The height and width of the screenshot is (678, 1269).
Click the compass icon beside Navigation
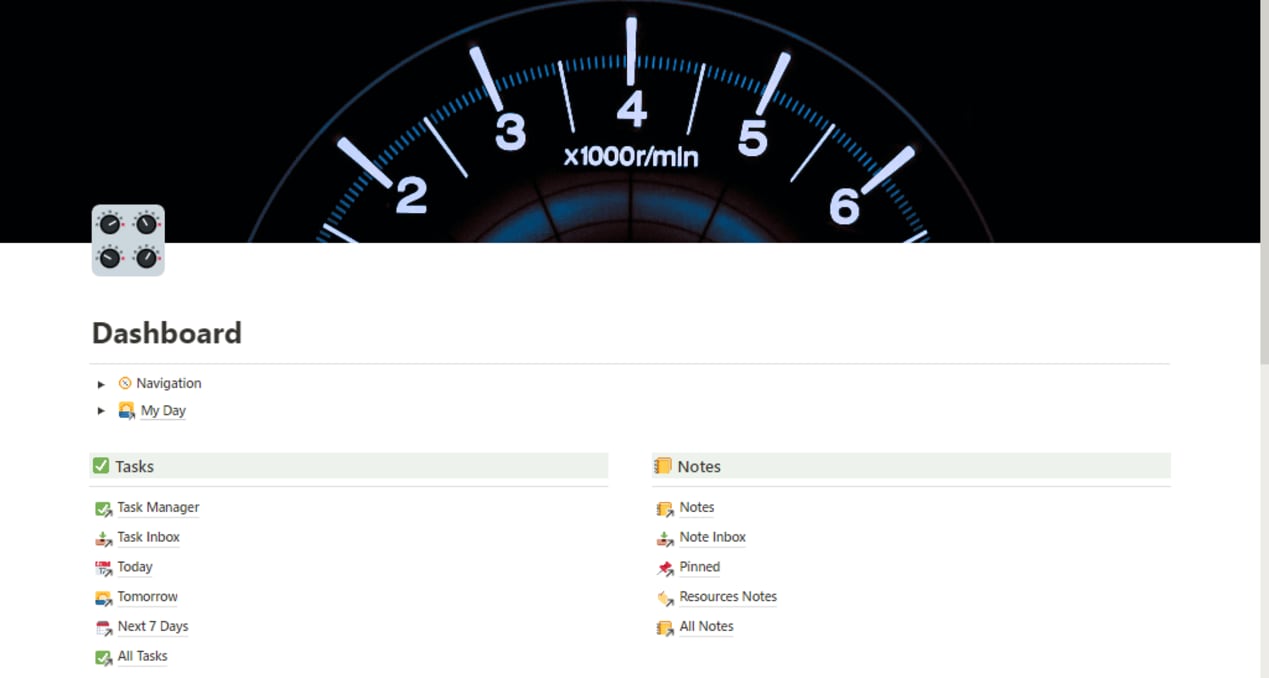(x=125, y=383)
